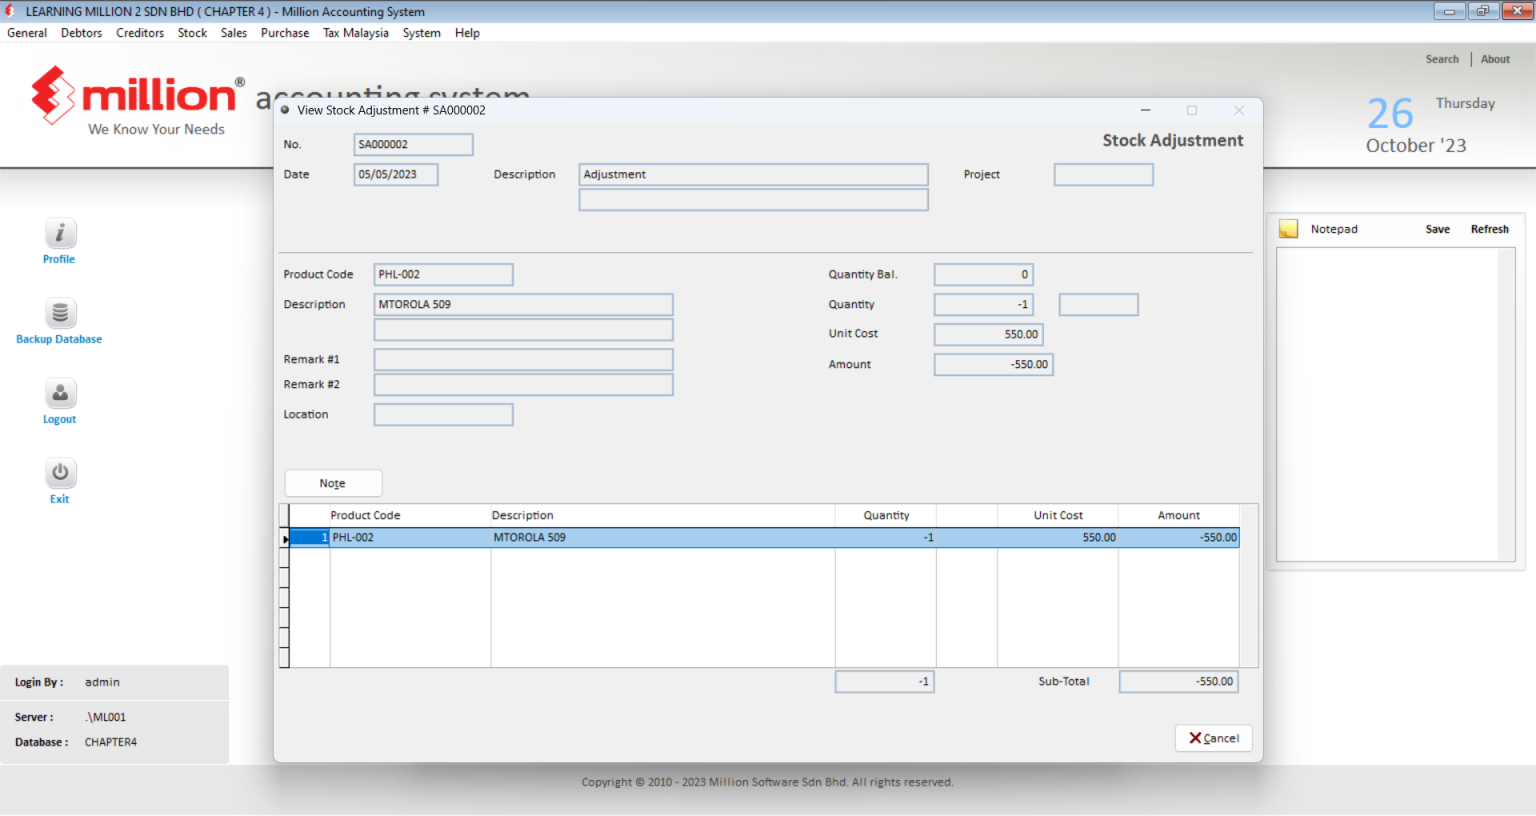Click the Amount field -550.00 above the grid
This screenshot has width=1536, height=816.
click(x=994, y=365)
